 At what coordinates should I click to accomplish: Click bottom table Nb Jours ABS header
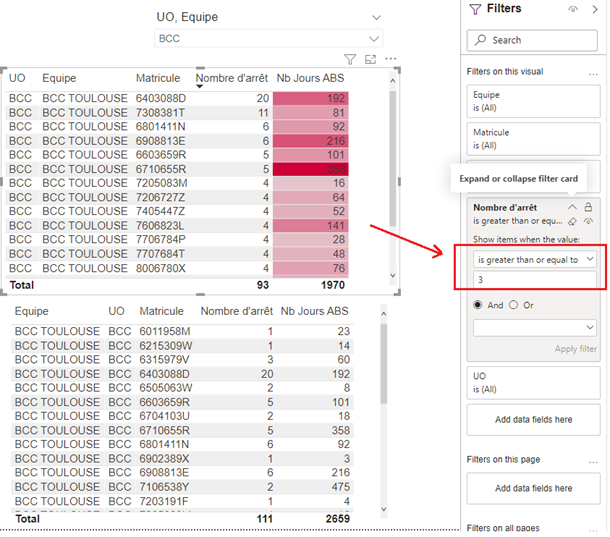click(x=314, y=311)
